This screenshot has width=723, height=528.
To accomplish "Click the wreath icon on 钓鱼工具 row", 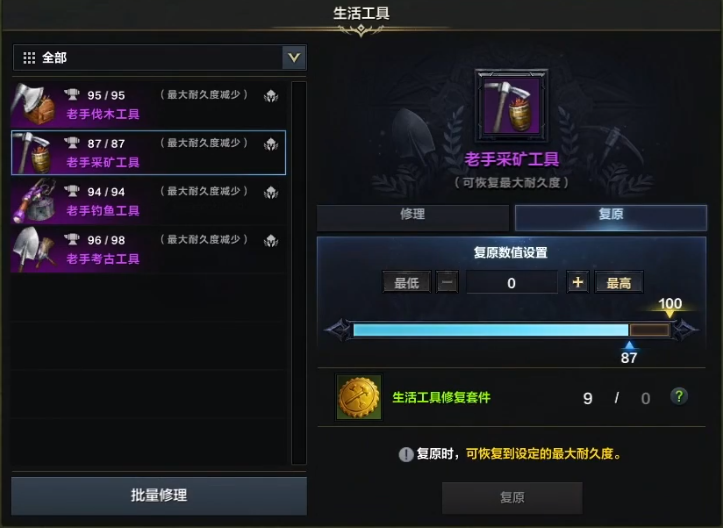I will tap(271, 192).
